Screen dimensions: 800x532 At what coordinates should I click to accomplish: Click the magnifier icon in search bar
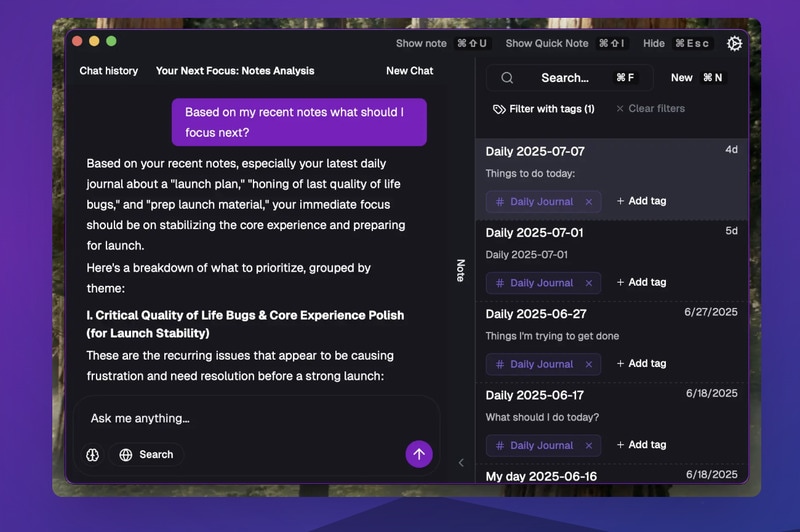coord(507,78)
